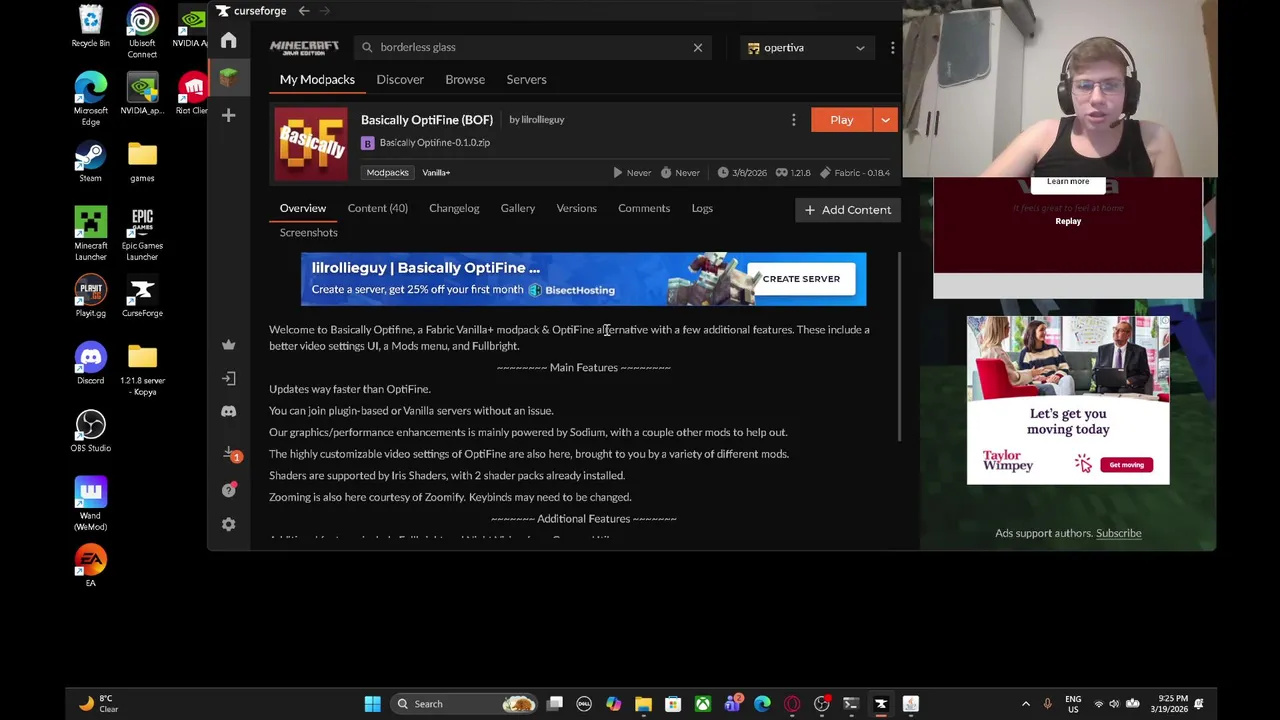1280x720 pixels.
Task: Click the Modpacks category tag
Action: click(387, 172)
